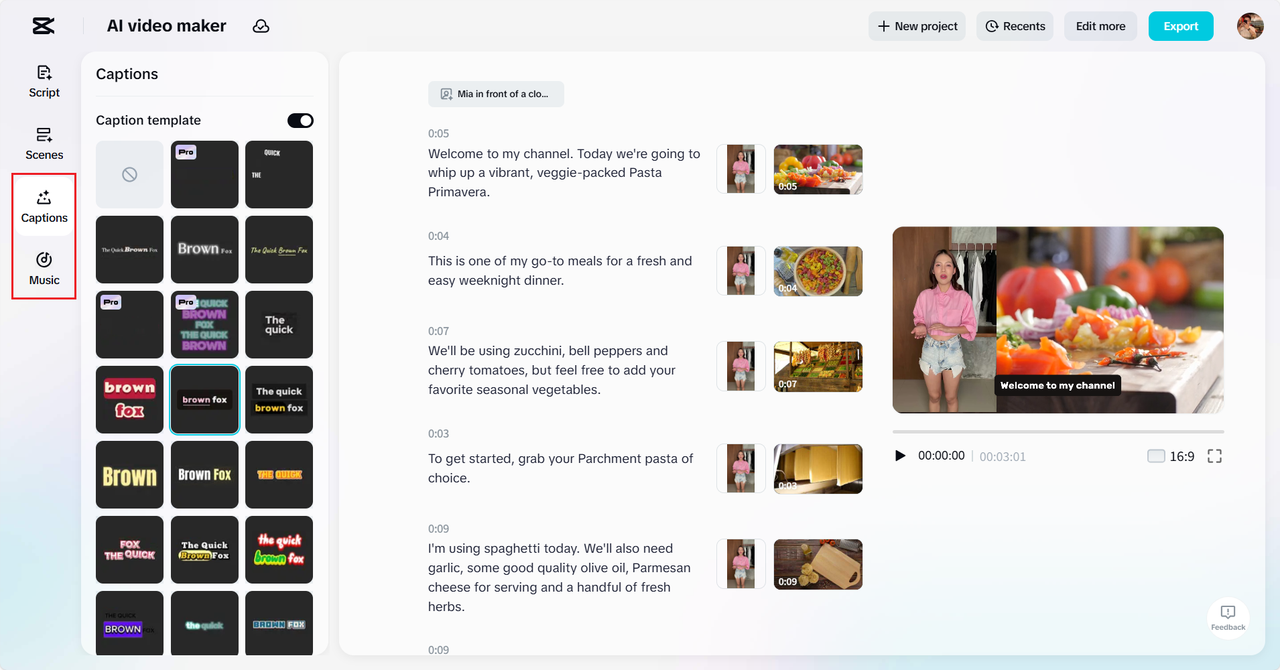Screen dimensions: 1280x670
Task: Click 'To get started, grab your Parchment pasta' text
Action: (x=560, y=468)
